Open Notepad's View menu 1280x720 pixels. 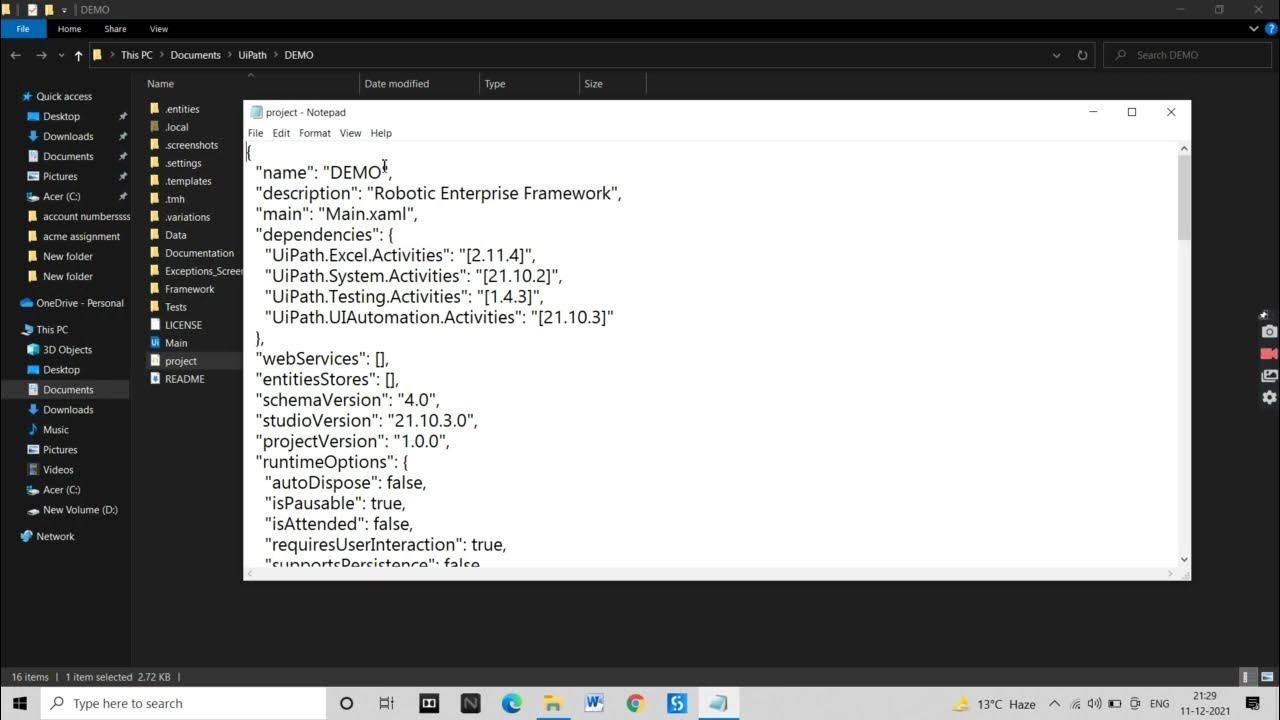(350, 133)
